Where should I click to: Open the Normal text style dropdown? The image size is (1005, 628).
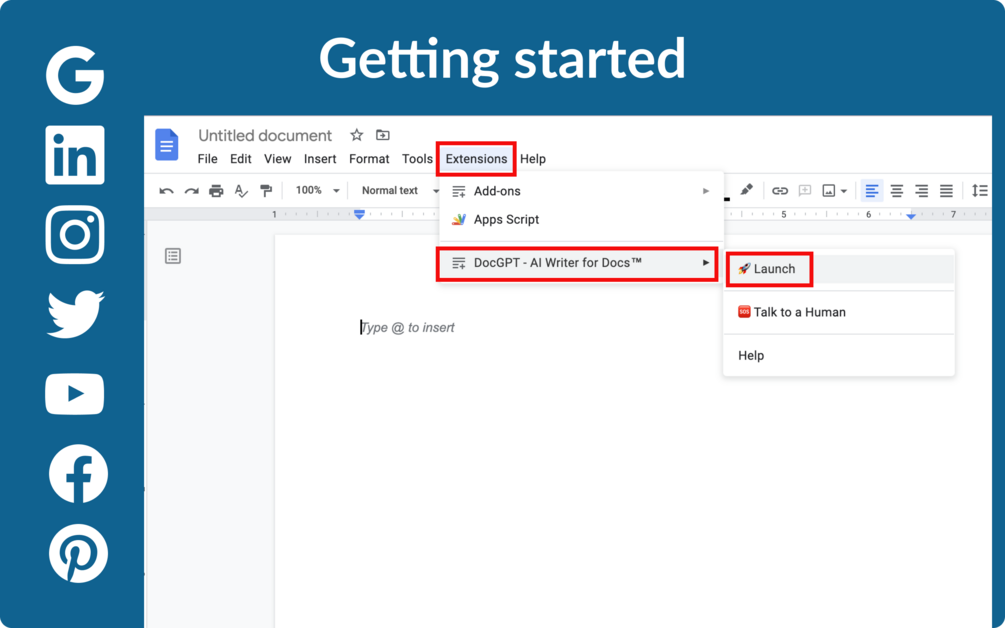399,190
